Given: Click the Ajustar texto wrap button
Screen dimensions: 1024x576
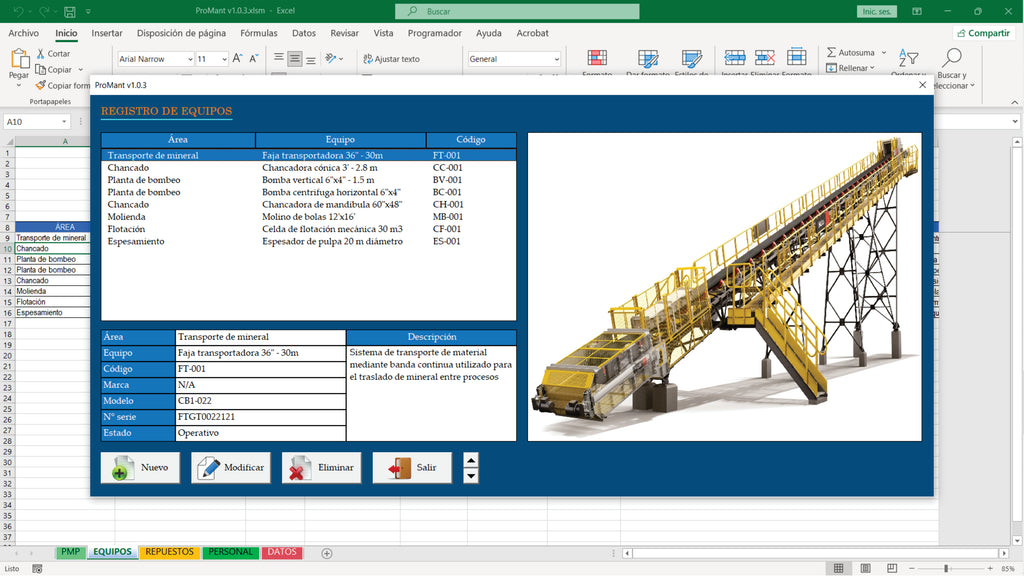Looking at the screenshot, I should click(392, 59).
